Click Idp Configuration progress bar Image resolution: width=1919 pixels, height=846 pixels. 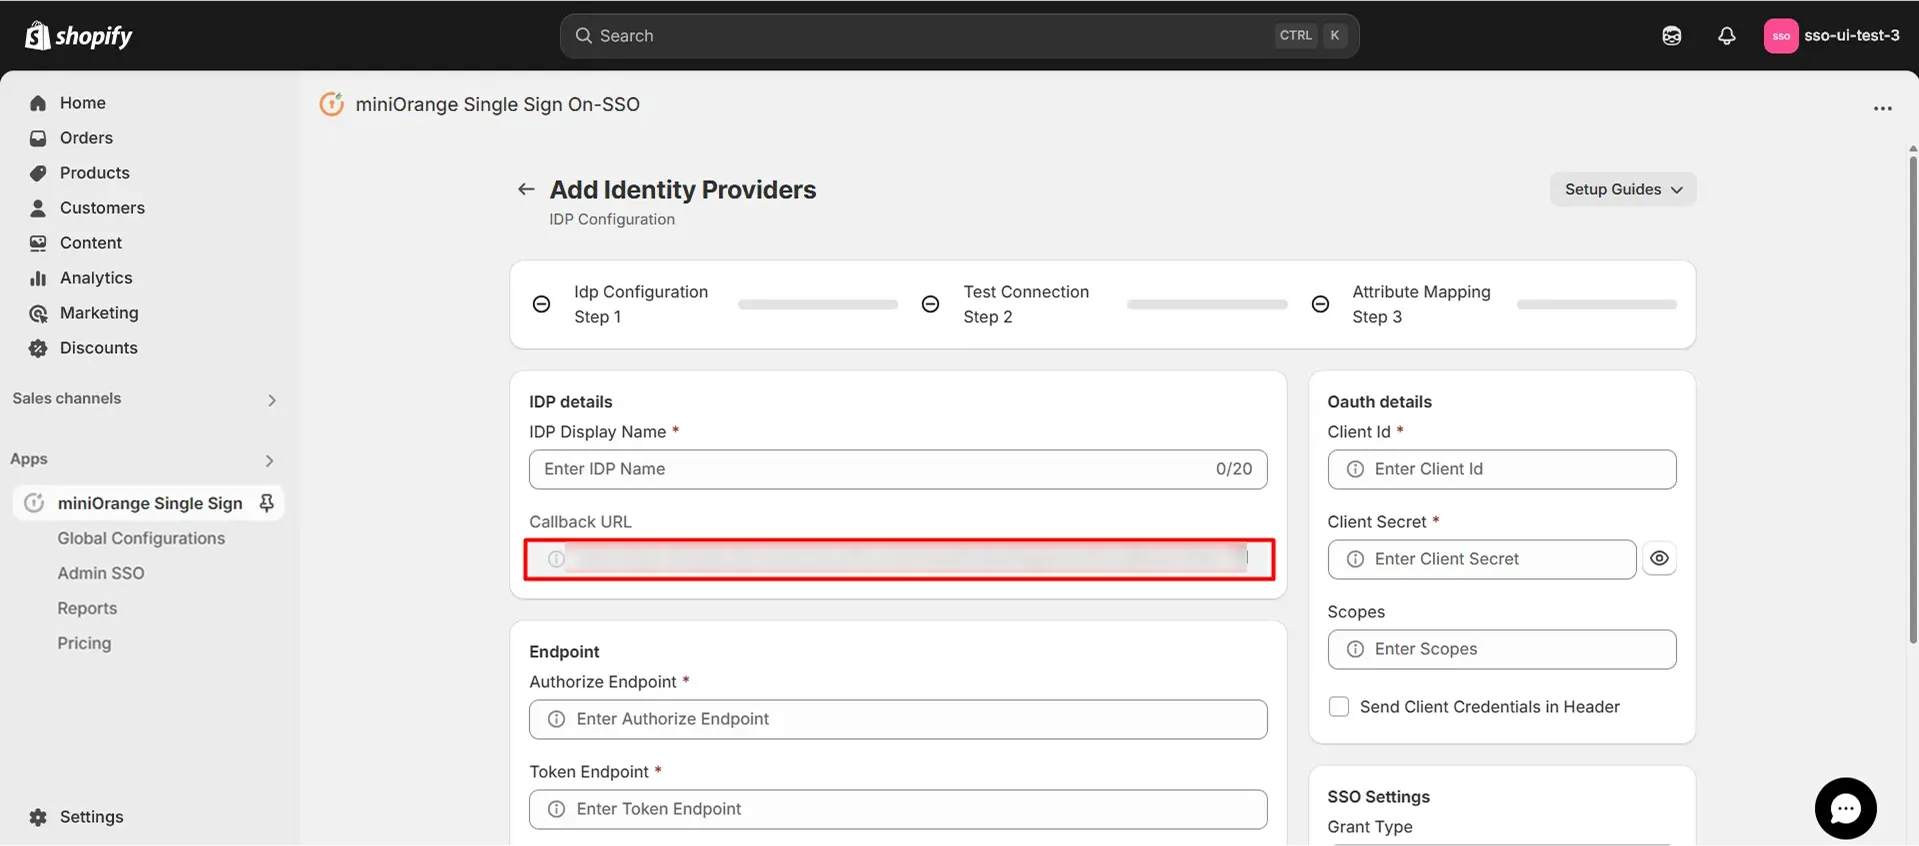pyautogui.click(x=818, y=304)
